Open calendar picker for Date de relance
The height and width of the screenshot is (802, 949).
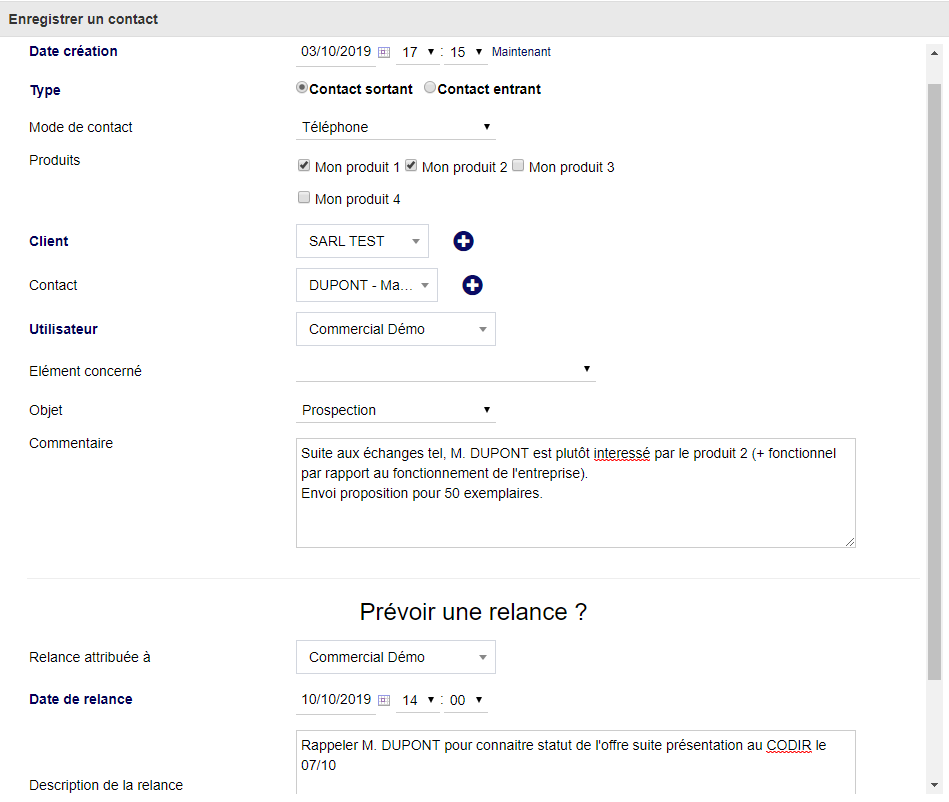[384, 700]
